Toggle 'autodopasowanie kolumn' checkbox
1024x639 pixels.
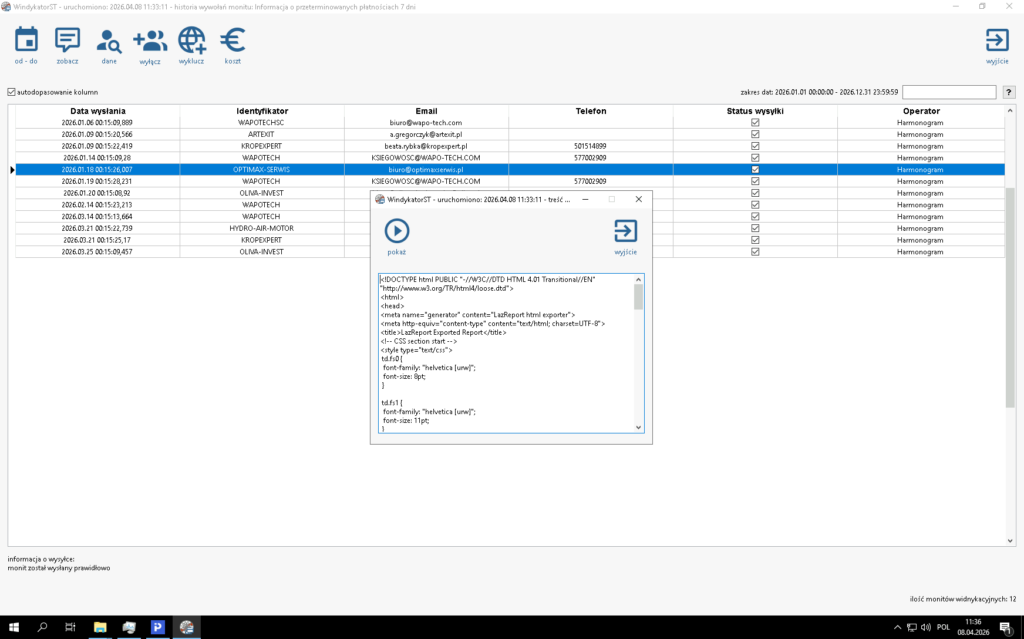click(12, 92)
